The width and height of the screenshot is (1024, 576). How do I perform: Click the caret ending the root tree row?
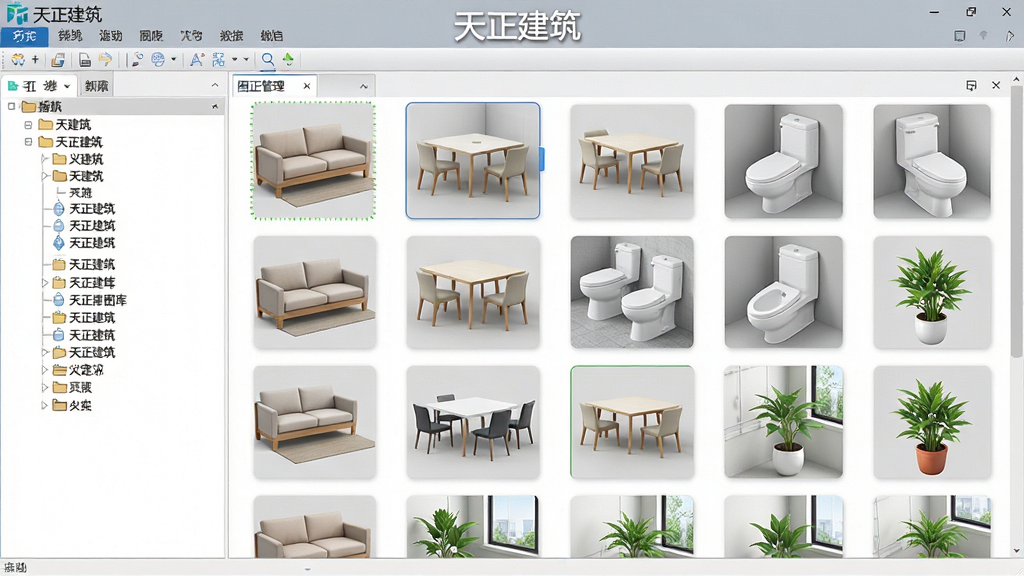(215, 106)
